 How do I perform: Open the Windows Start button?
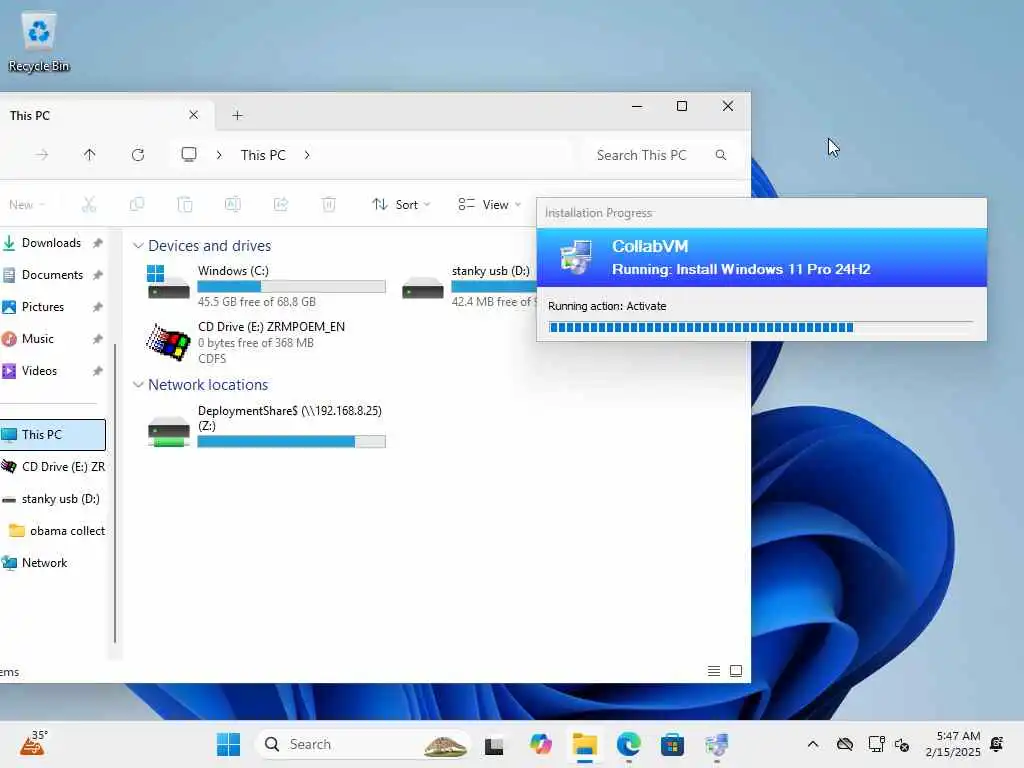229,744
